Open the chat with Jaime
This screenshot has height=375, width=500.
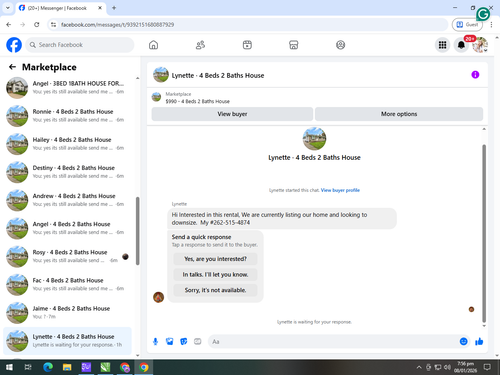[x=67, y=312]
